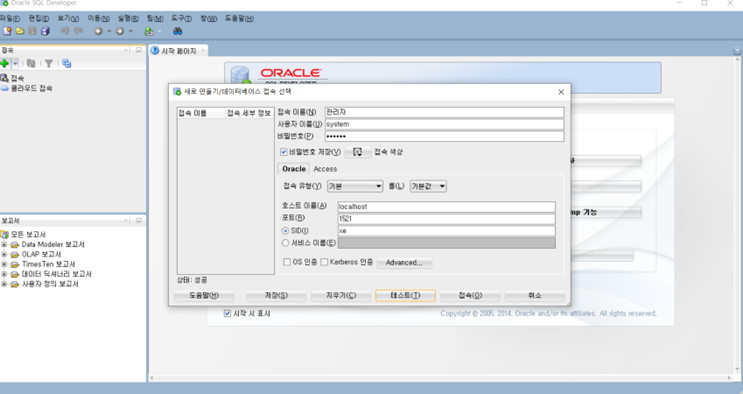Click the 접속(O) button
Screen dimensions: 743x394
point(470,295)
